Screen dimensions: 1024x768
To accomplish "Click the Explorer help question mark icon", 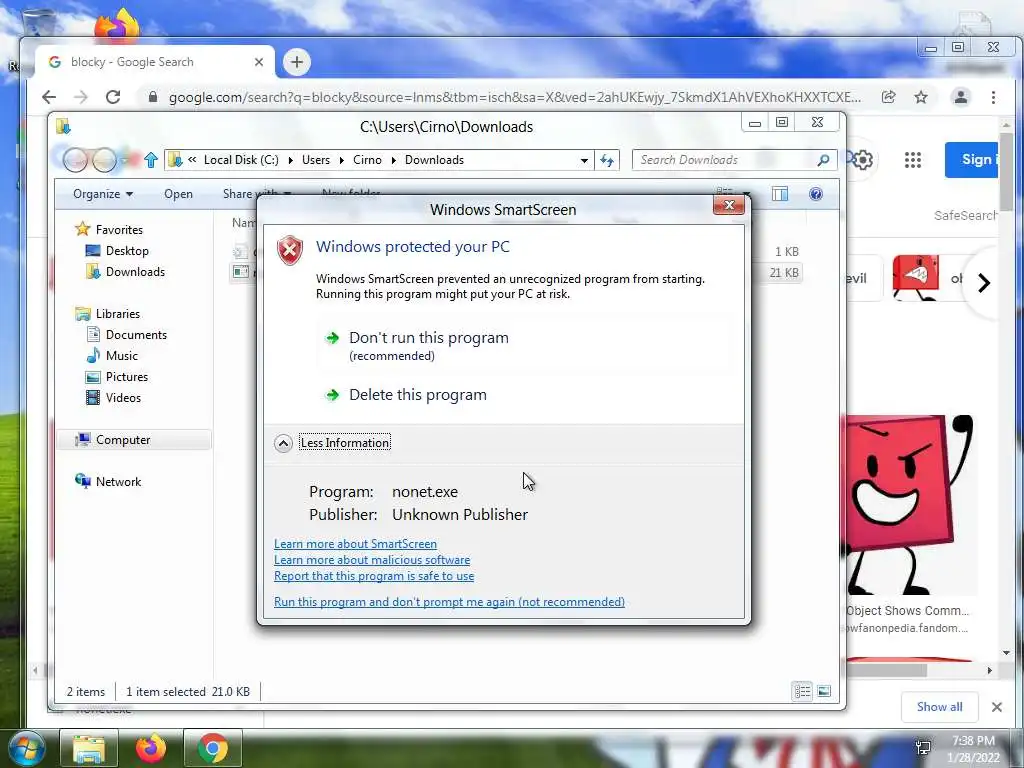I will pos(816,194).
